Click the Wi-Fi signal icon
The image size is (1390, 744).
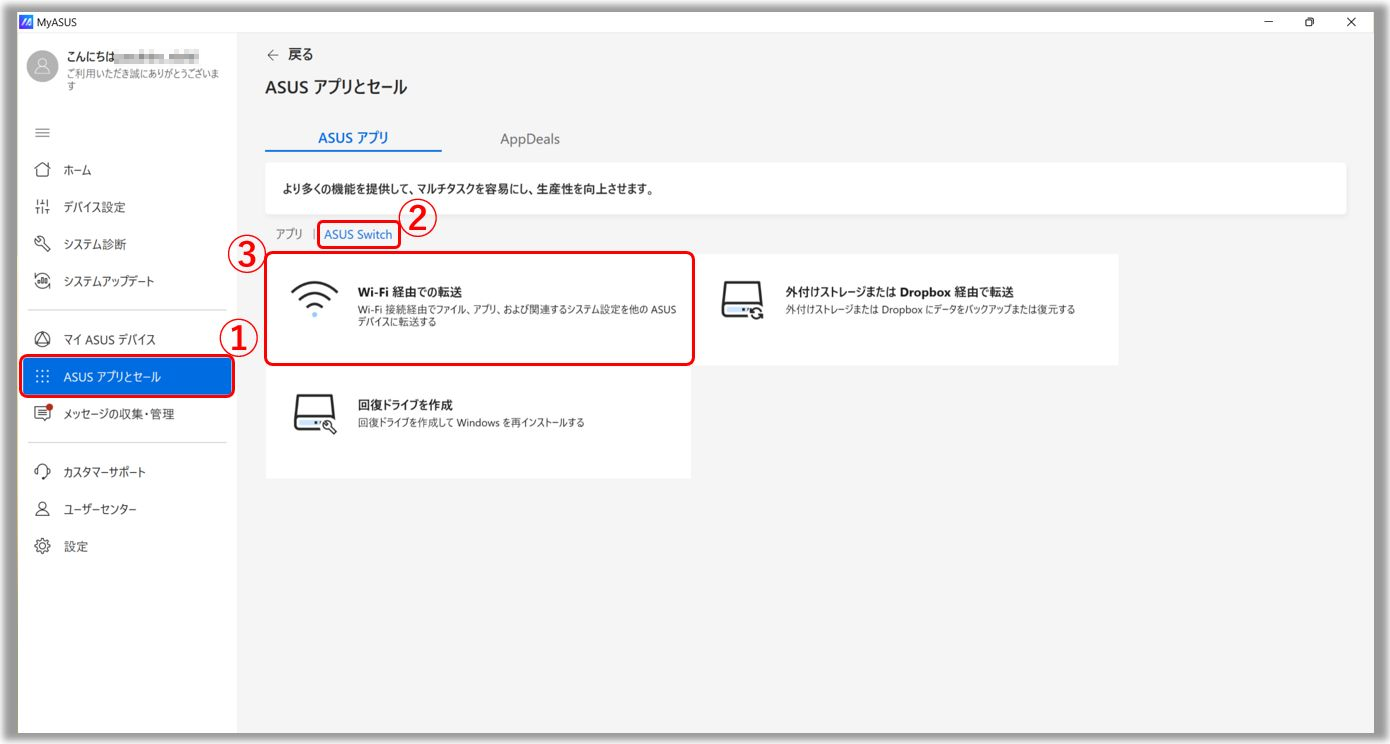coord(315,301)
